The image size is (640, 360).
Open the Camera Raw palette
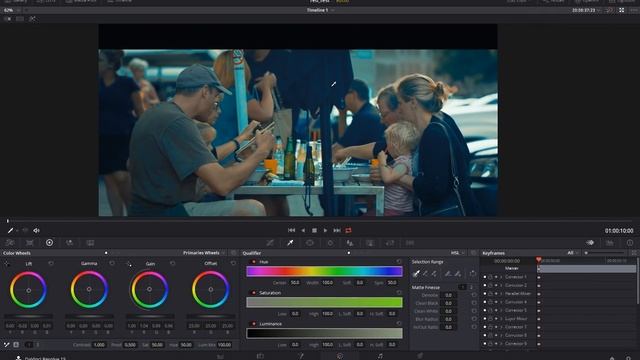pos(10,243)
